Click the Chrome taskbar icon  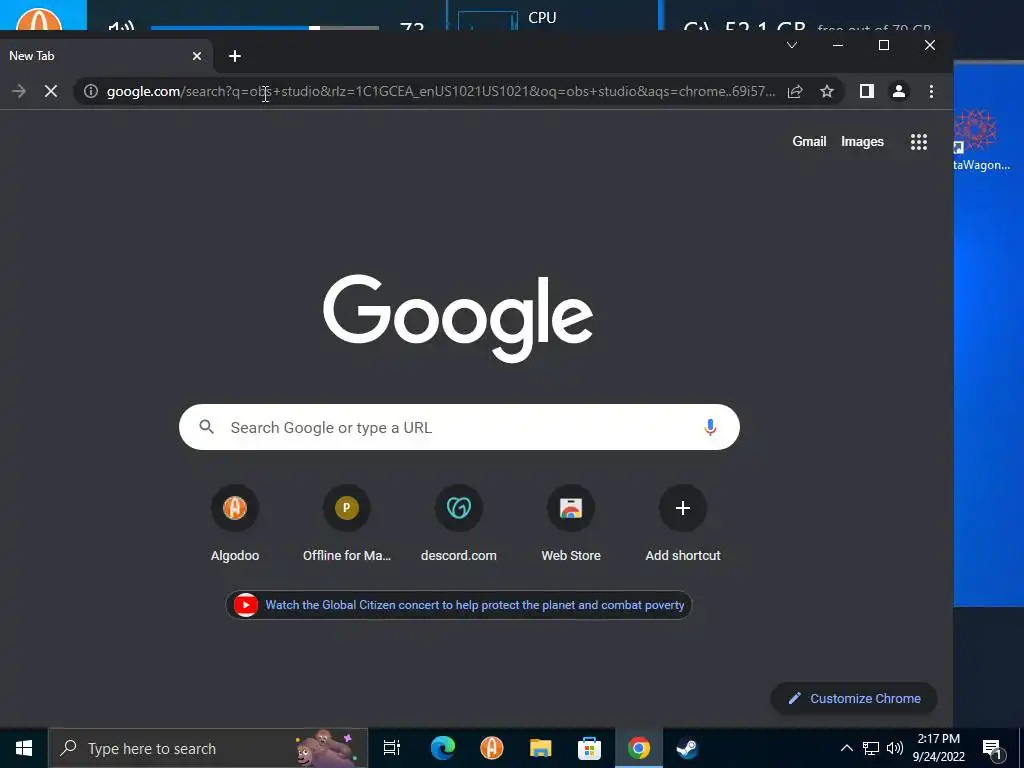click(639, 748)
